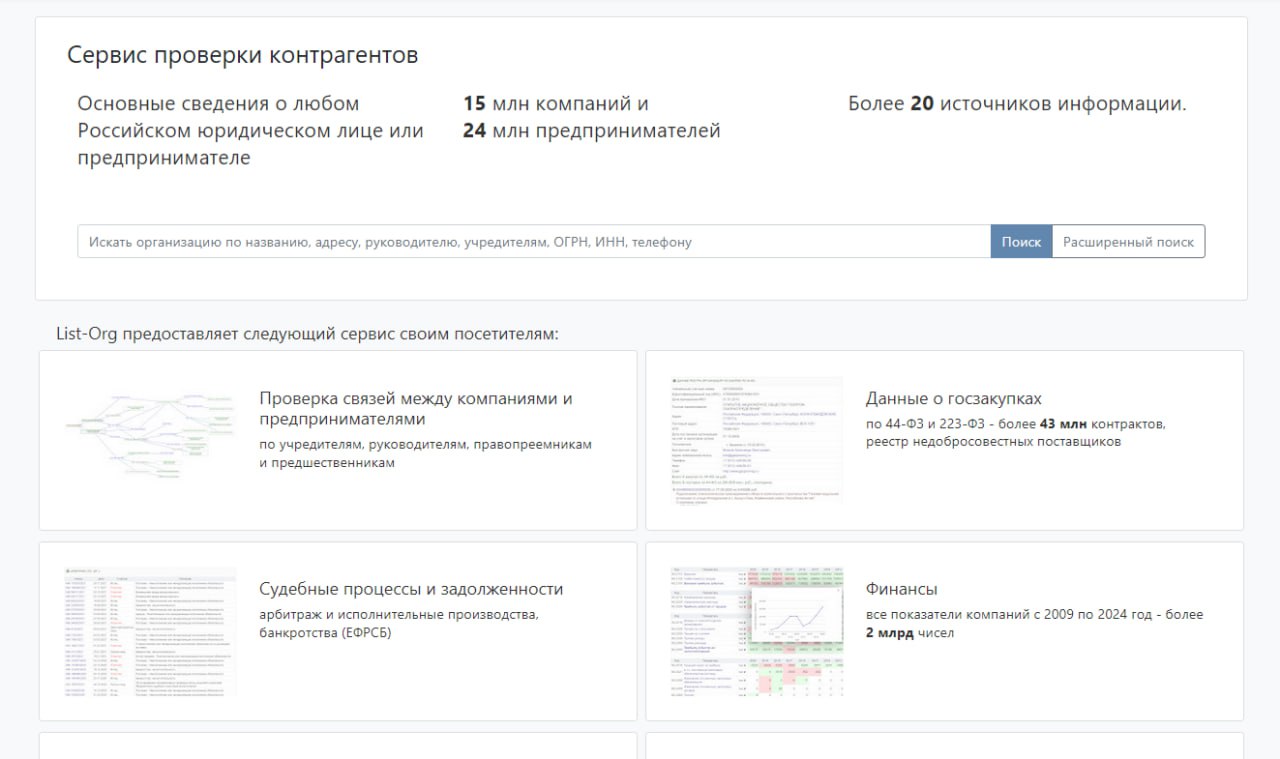Click the List-Org предоставляет следующий сервис line
Image resolution: width=1280 pixels, height=759 pixels.
tap(307, 334)
